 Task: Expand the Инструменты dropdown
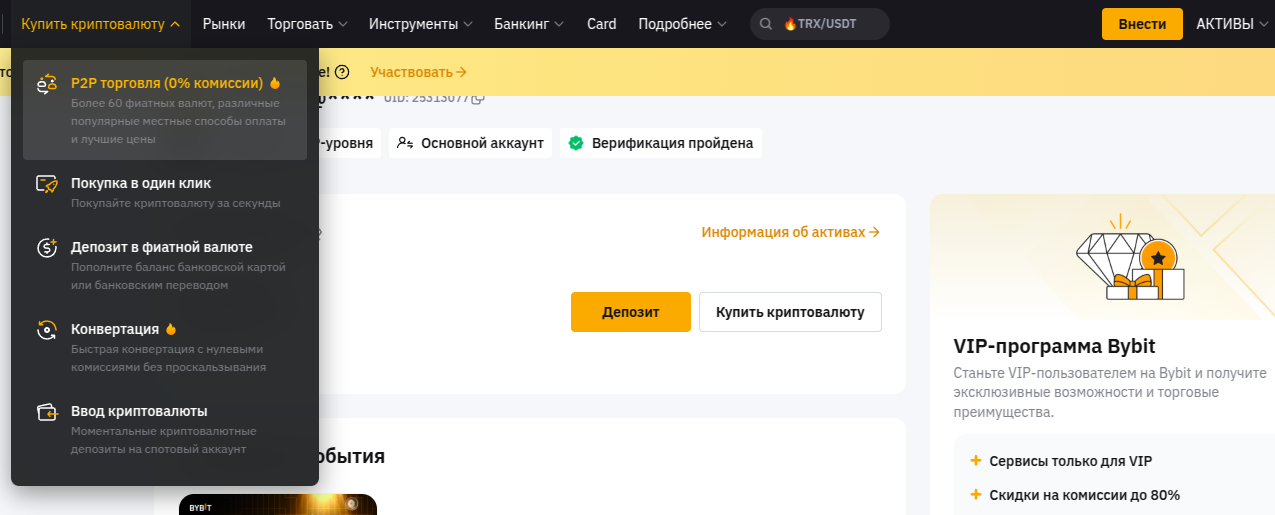(x=421, y=24)
